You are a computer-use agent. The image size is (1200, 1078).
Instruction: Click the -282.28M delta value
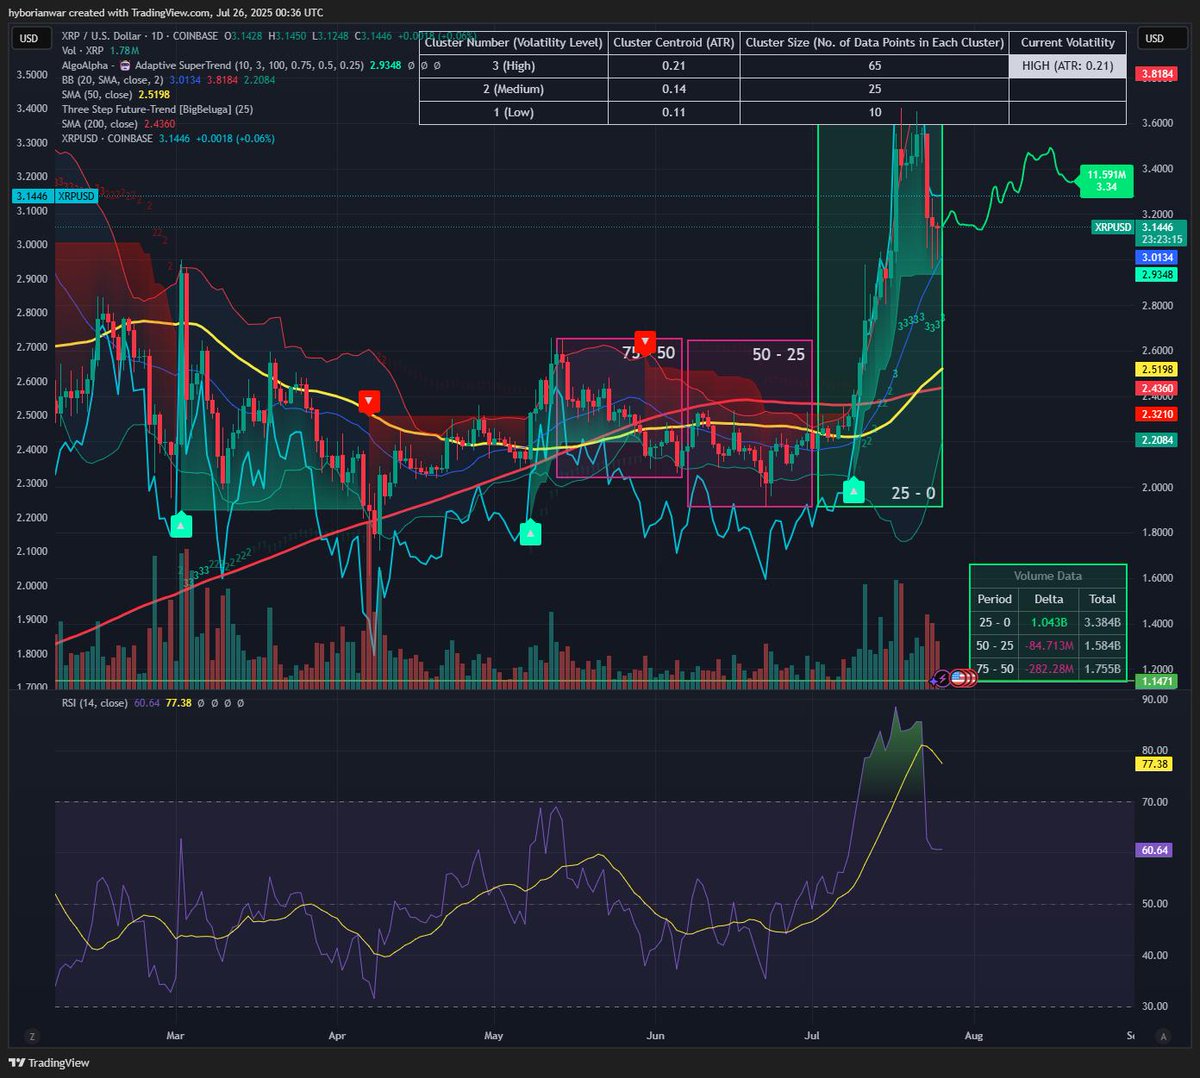click(1048, 668)
